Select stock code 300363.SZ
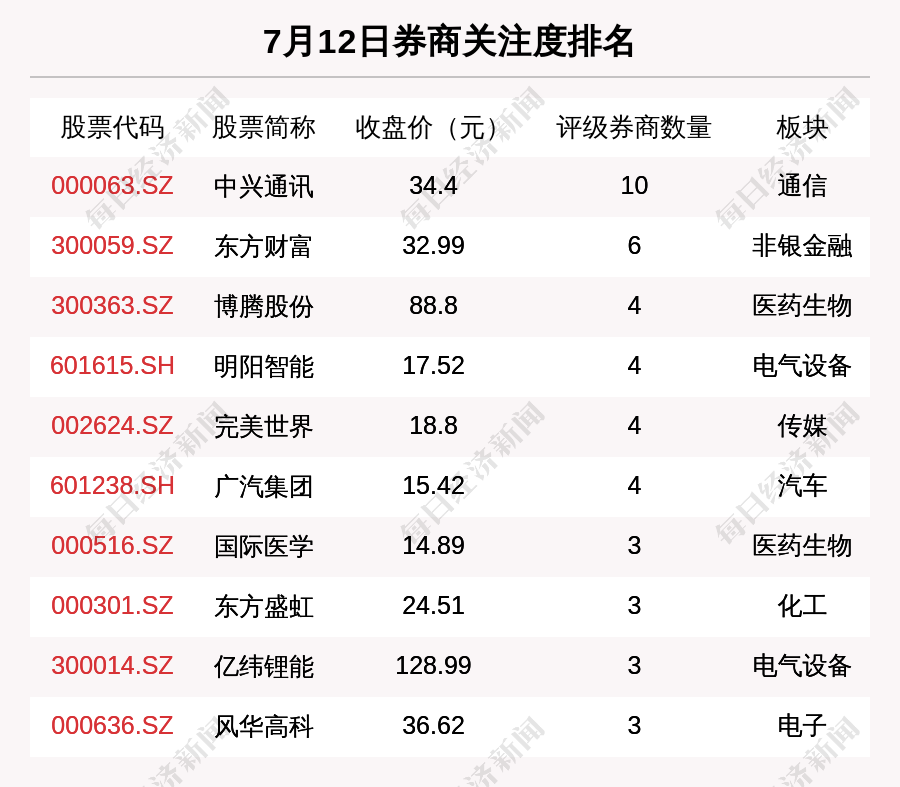900x787 pixels. tap(112, 306)
